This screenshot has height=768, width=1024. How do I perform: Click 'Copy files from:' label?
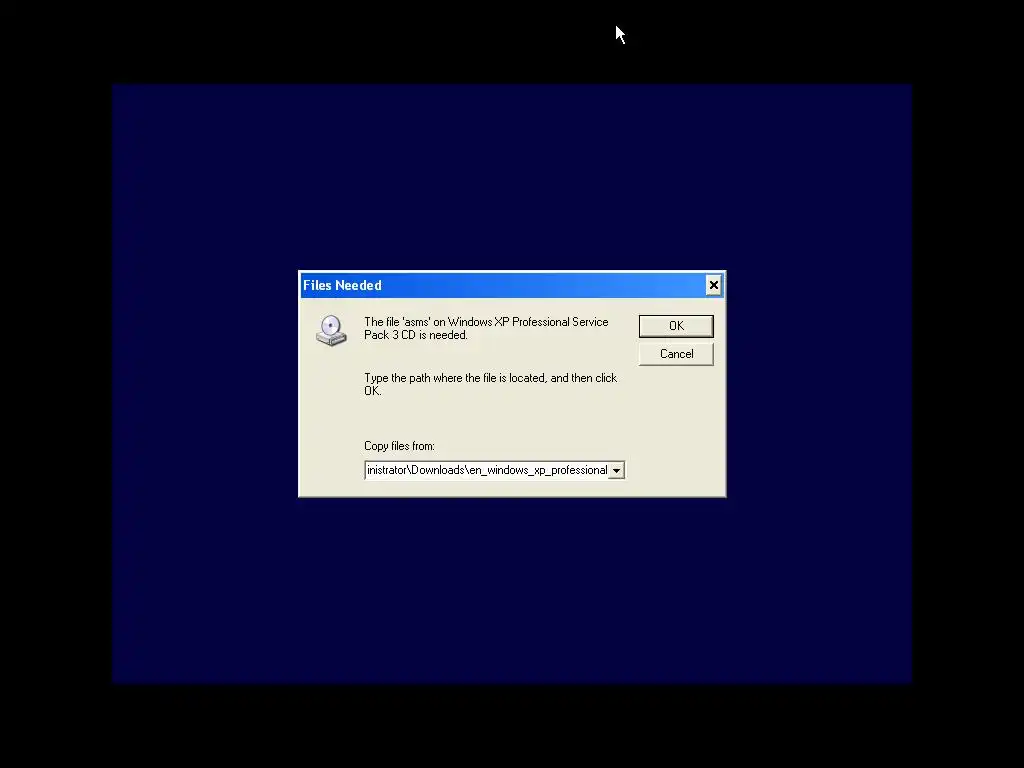click(x=399, y=446)
